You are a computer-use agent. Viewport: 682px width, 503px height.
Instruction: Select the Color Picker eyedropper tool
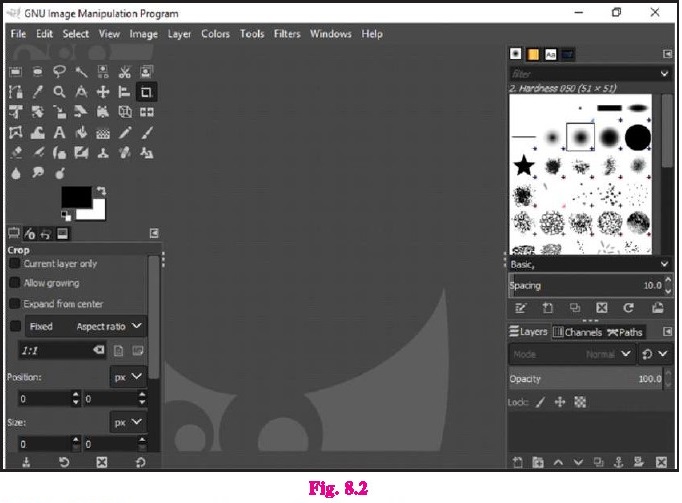point(38,92)
